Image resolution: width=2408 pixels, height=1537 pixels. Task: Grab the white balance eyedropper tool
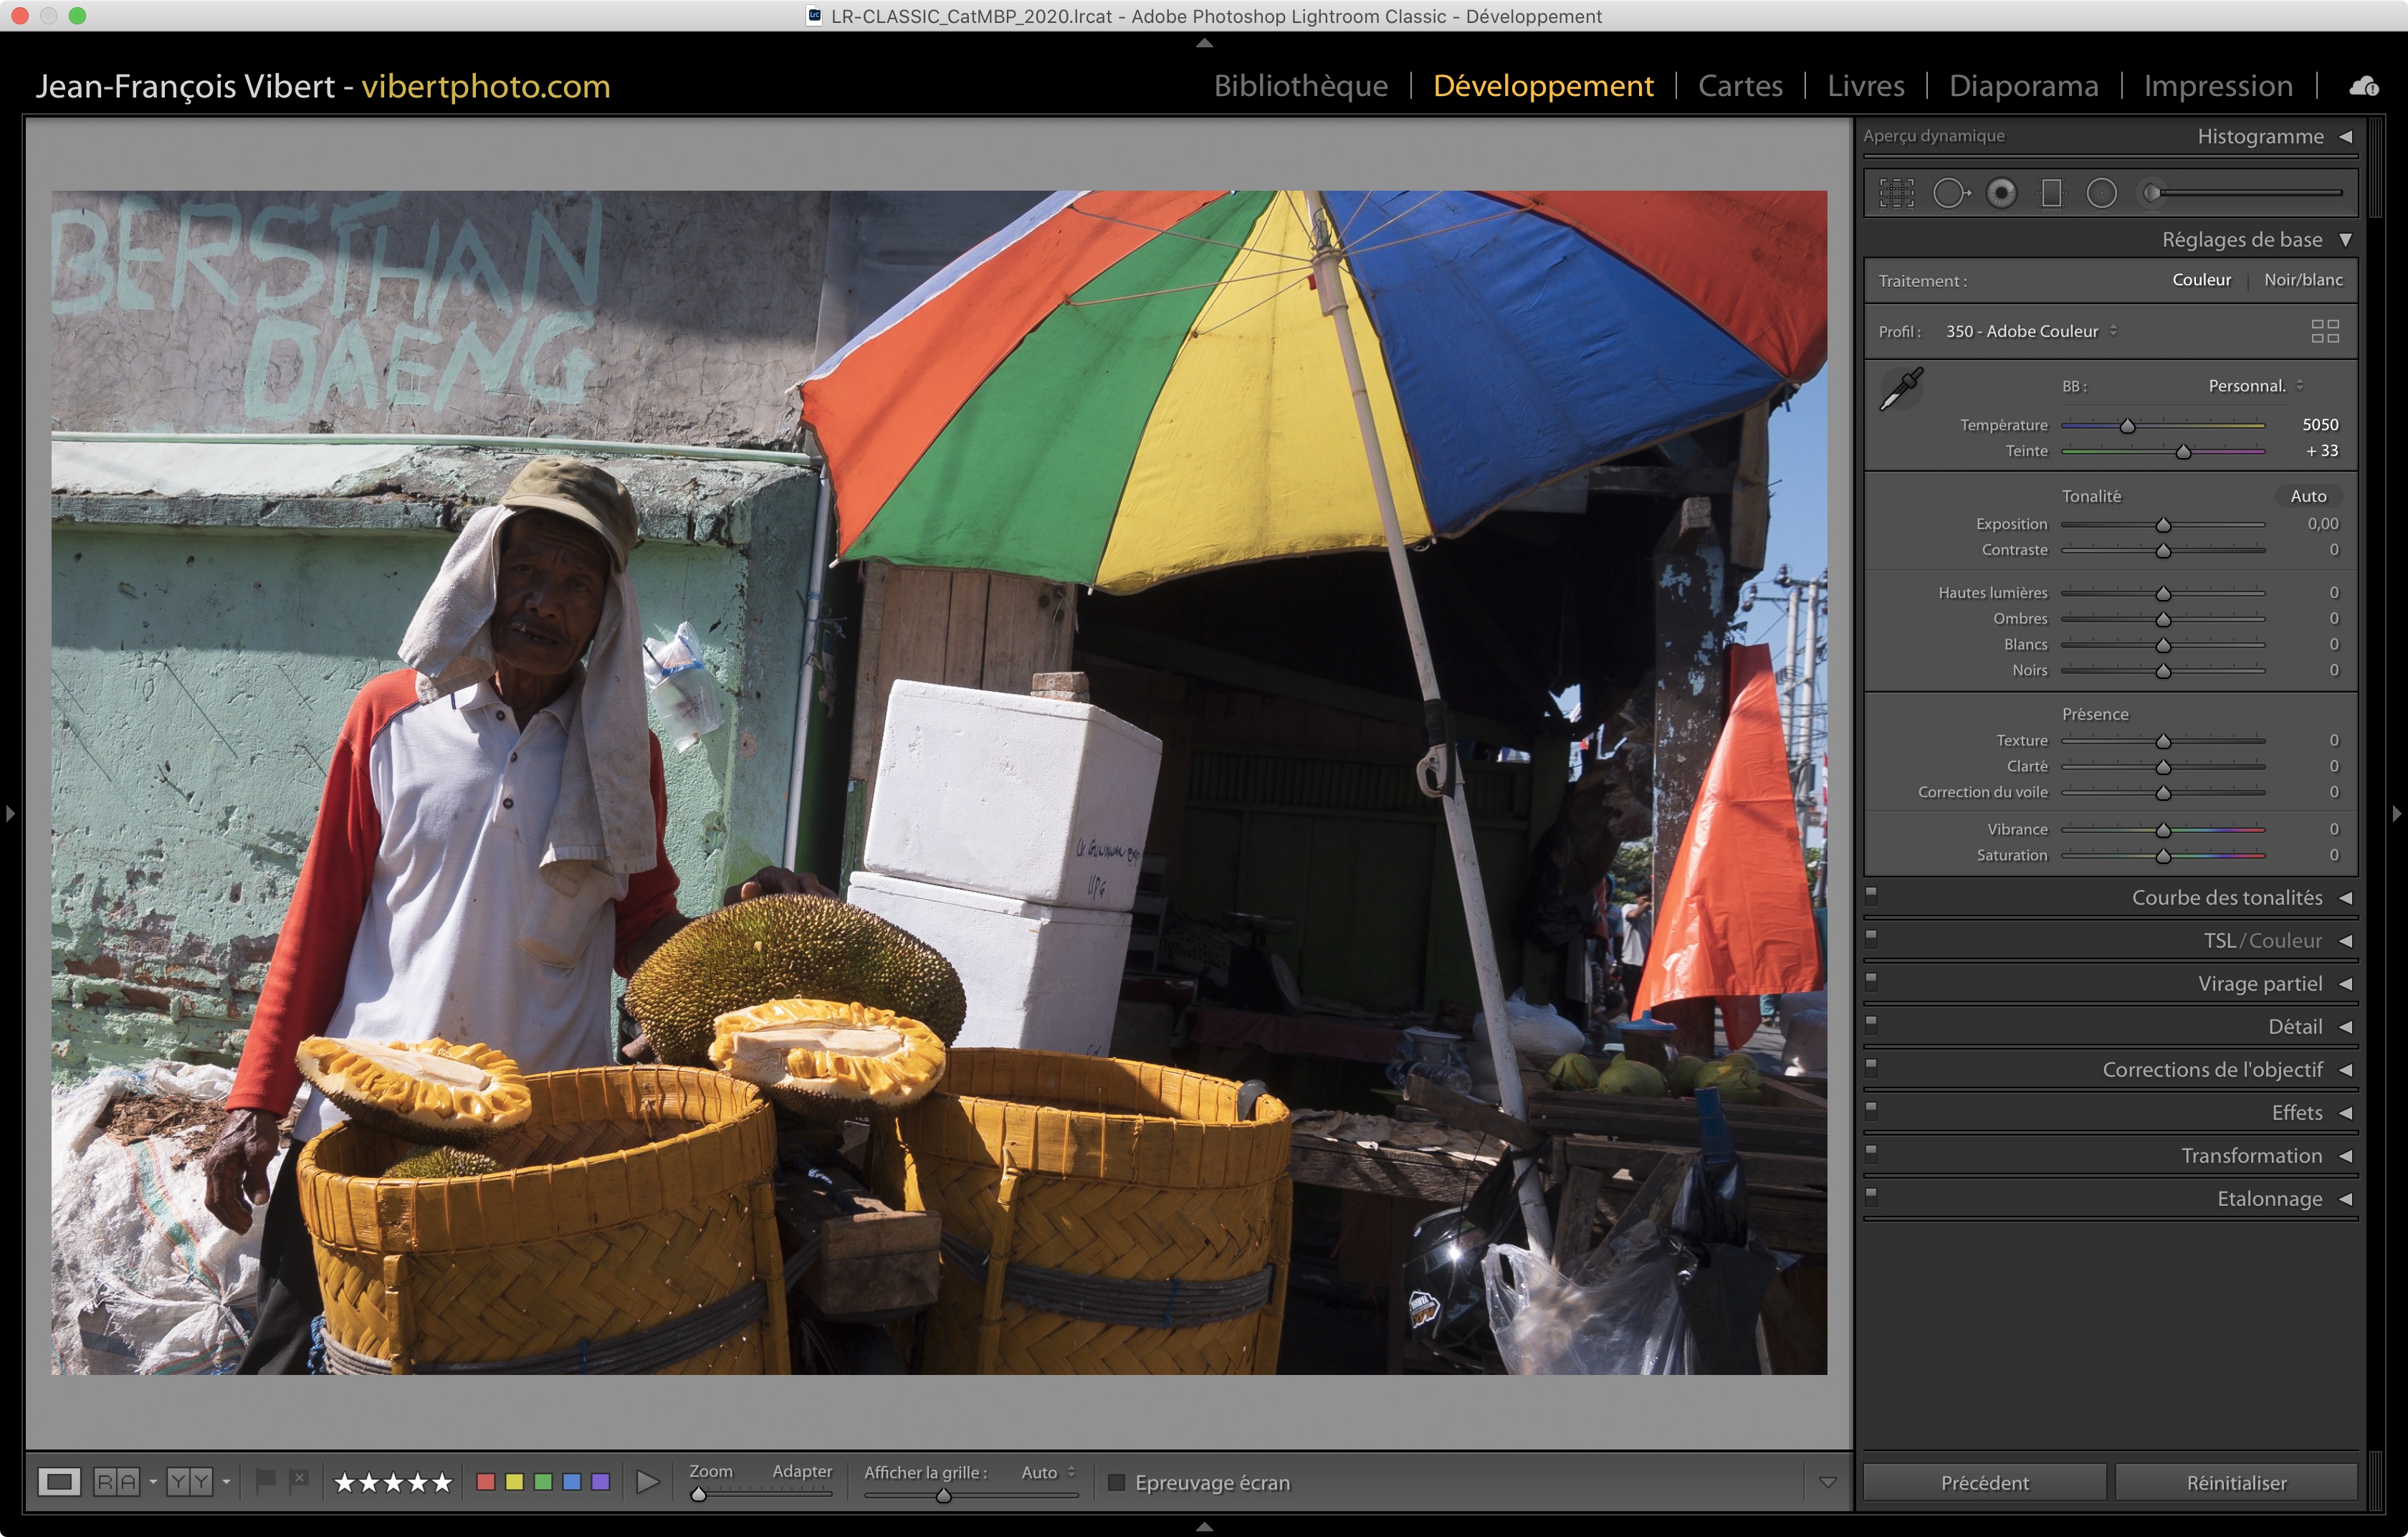tap(1901, 388)
